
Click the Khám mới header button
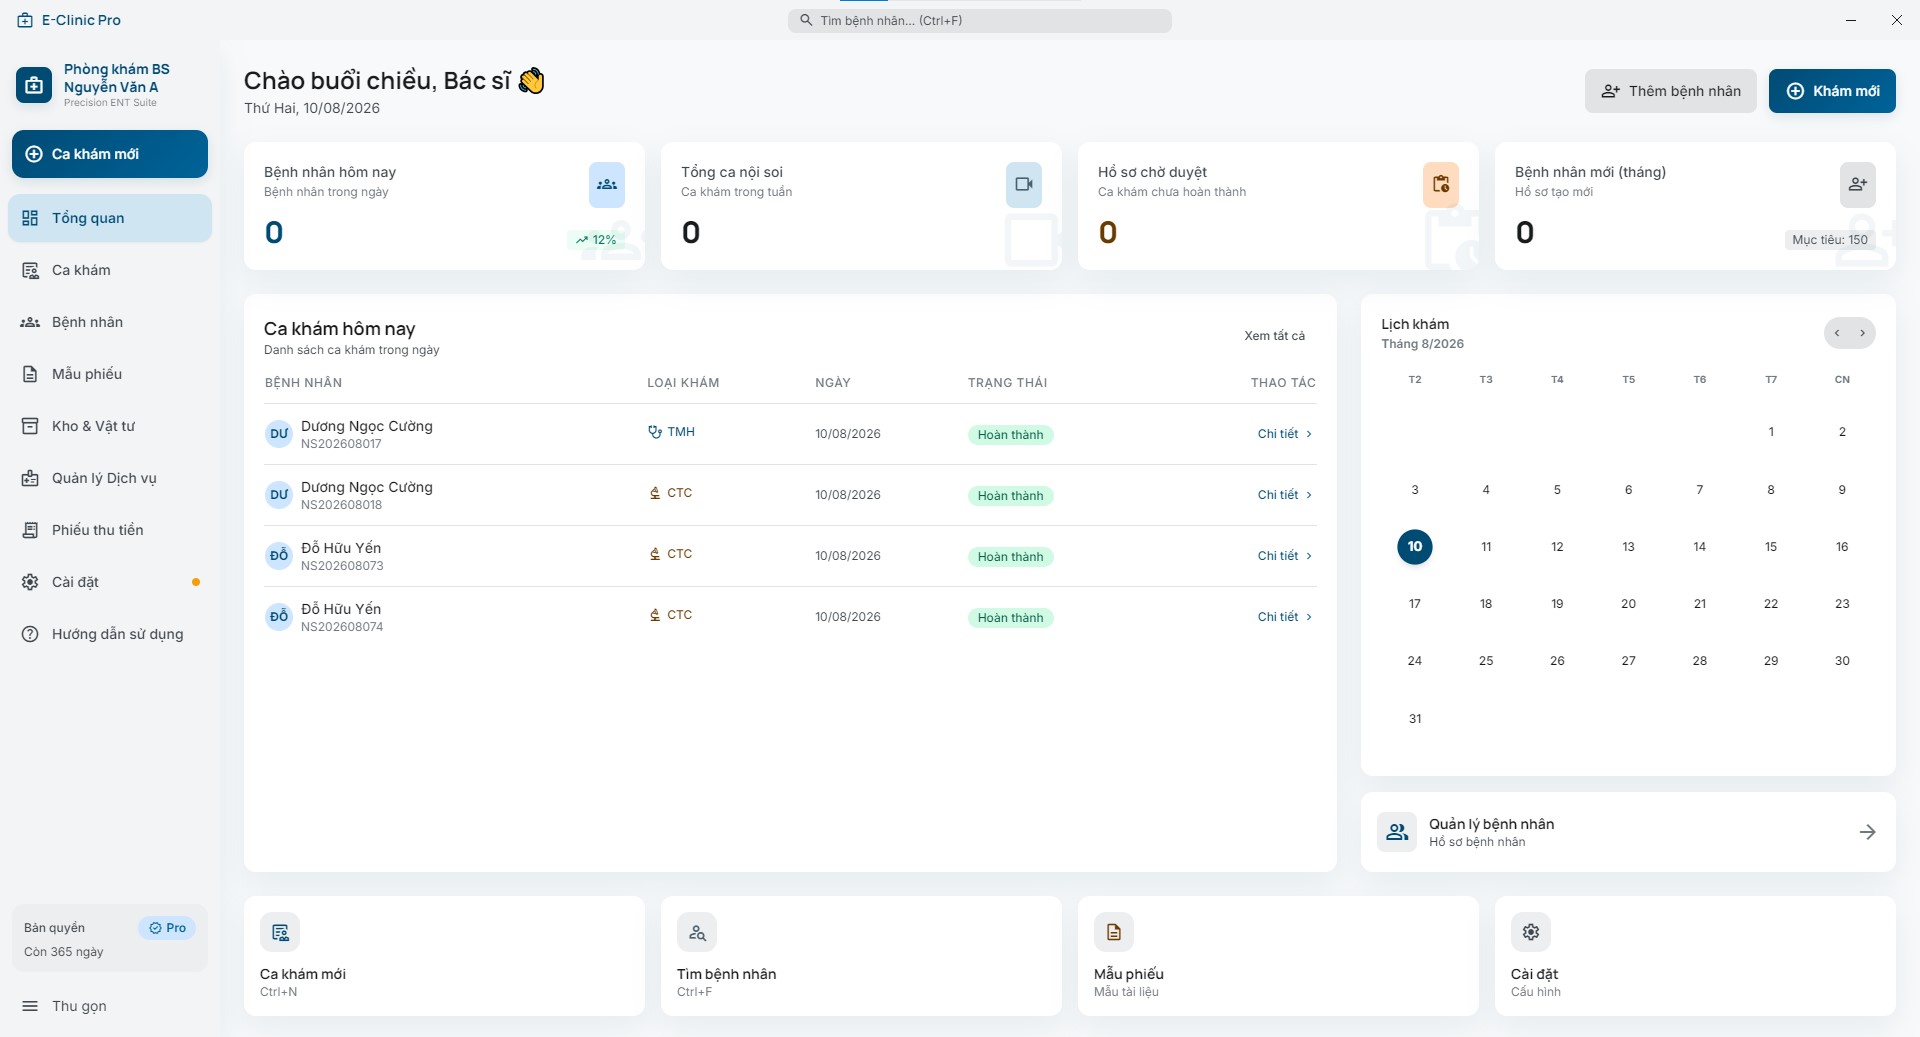pyautogui.click(x=1832, y=91)
